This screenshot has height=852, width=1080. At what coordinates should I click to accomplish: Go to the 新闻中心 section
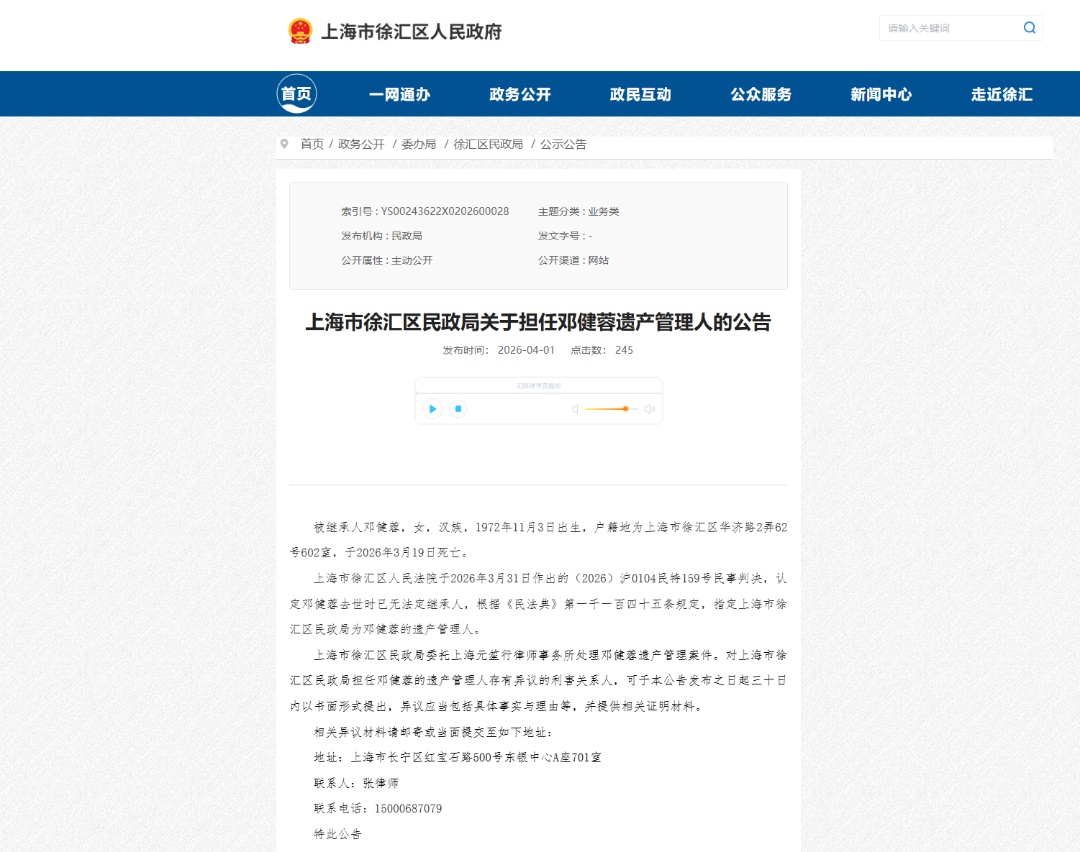coord(880,93)
